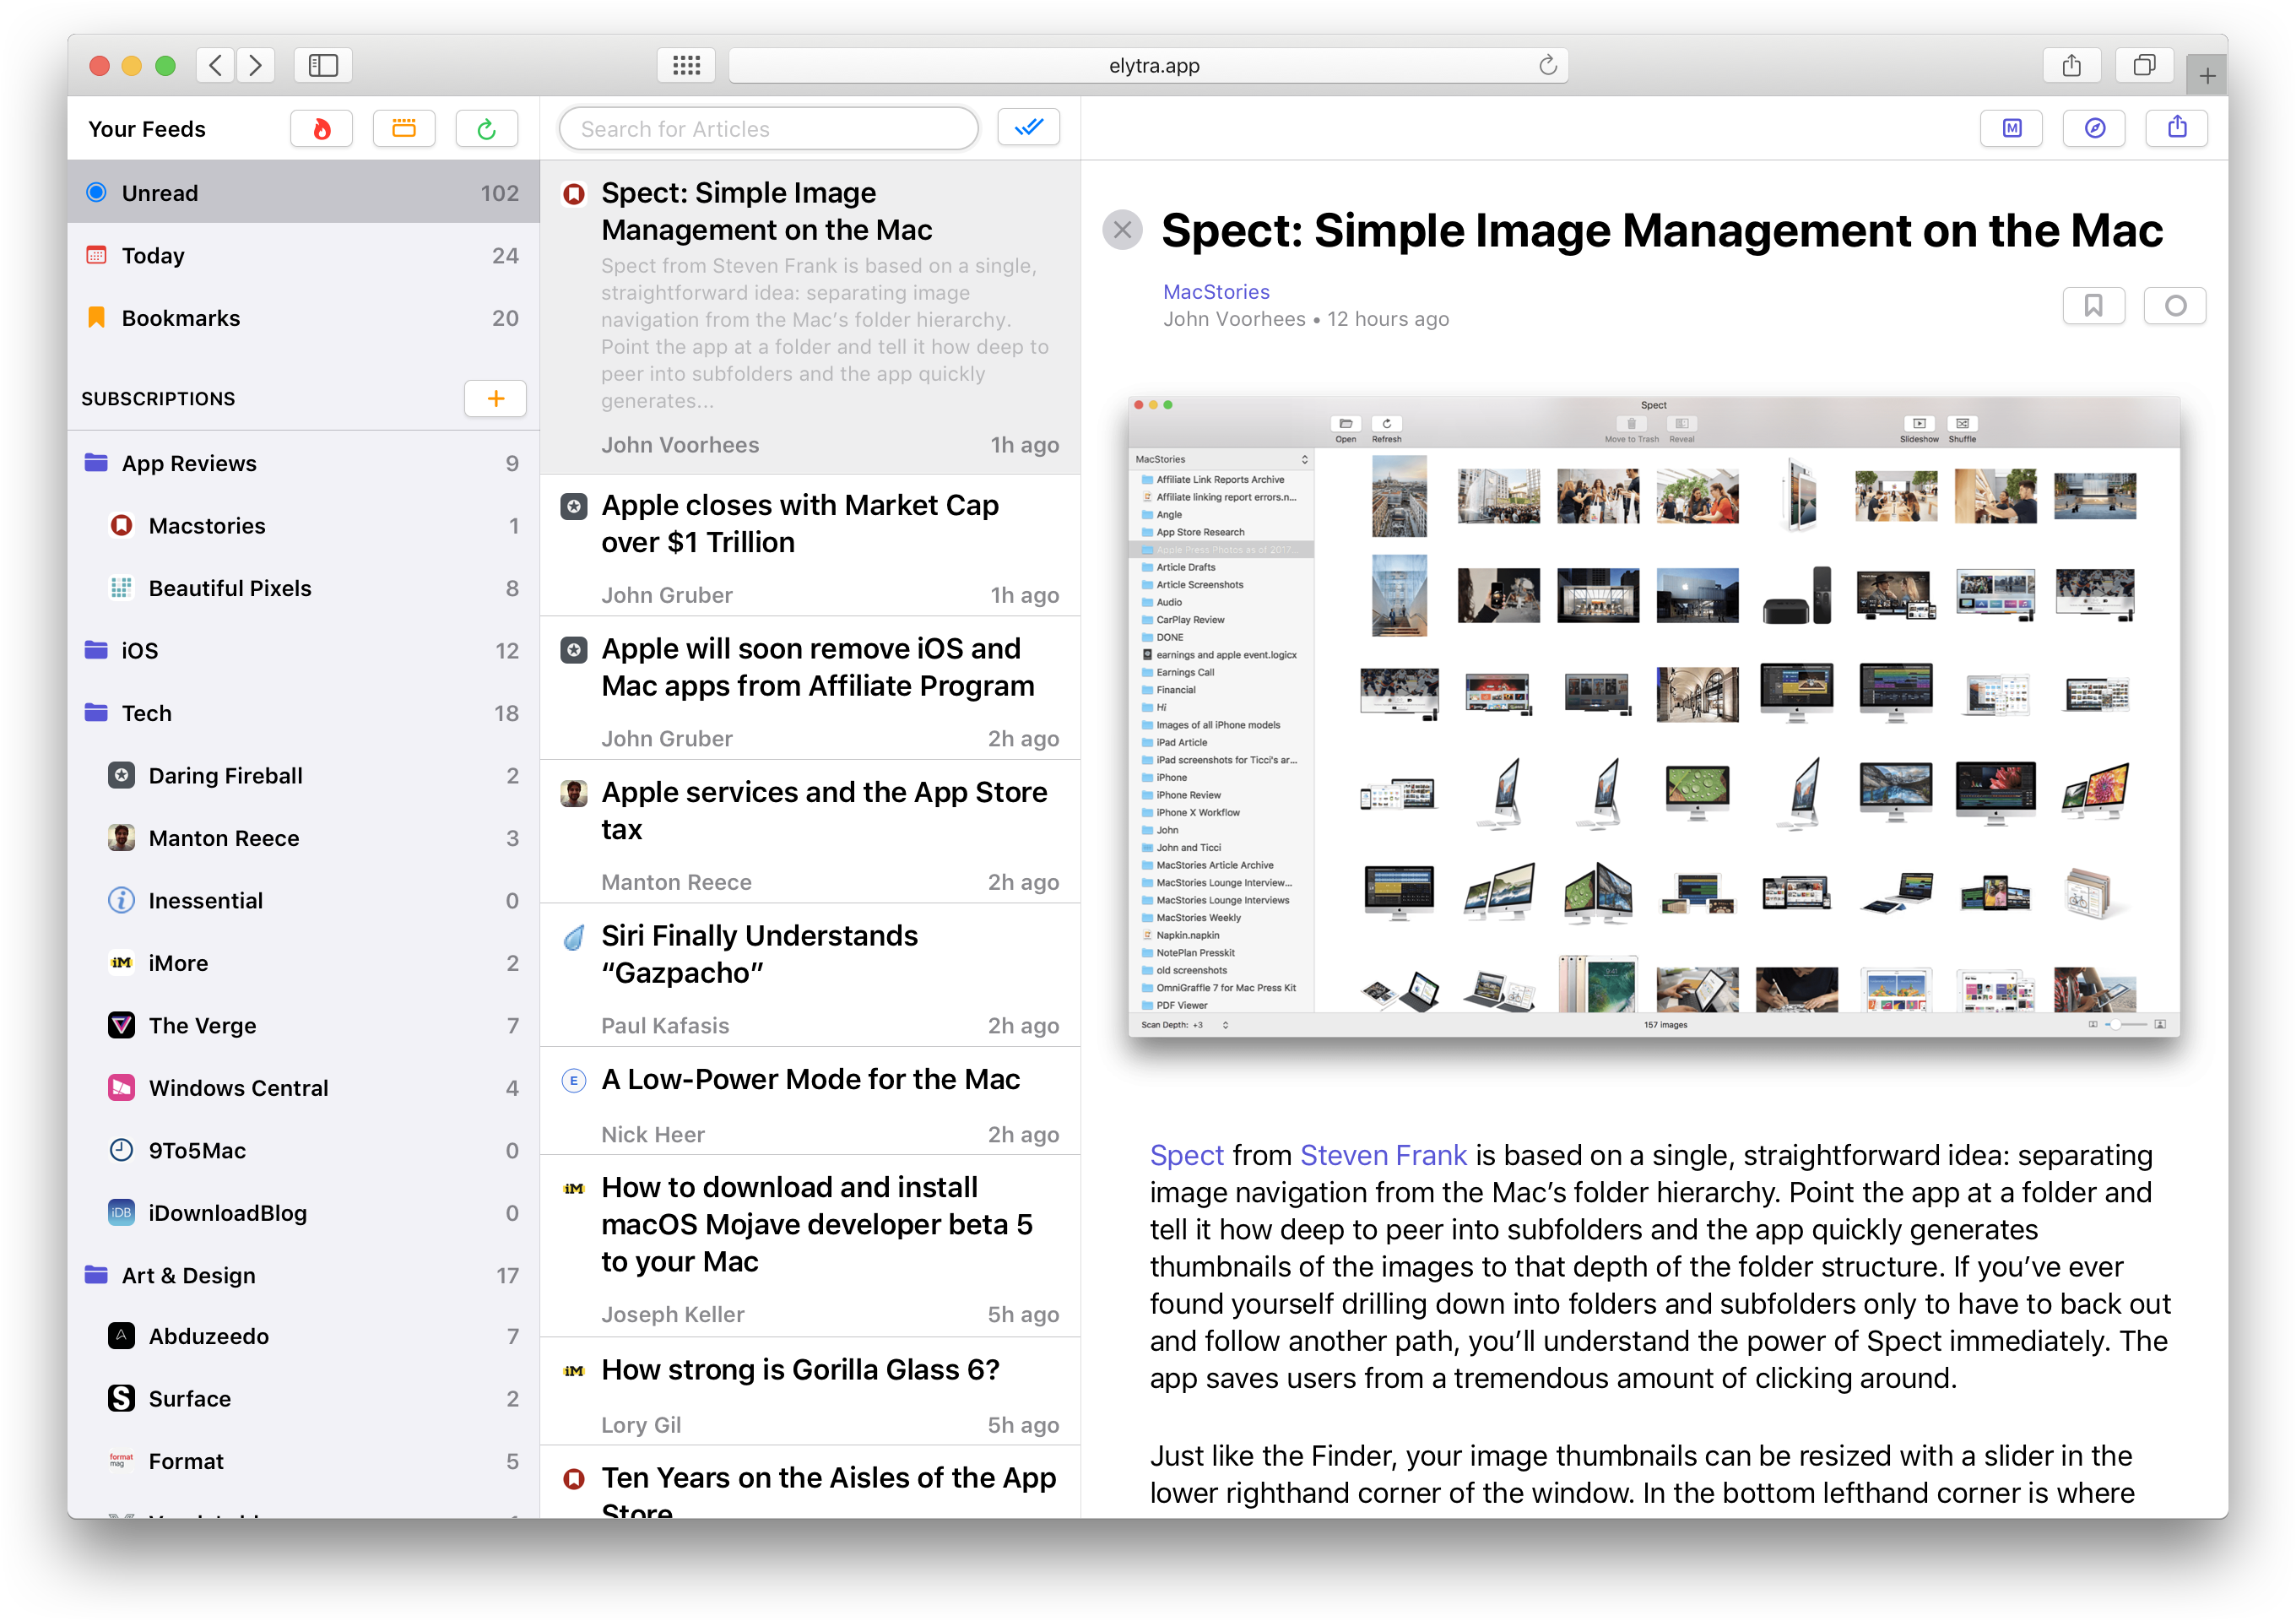
Task: Select iMore feed
Action: [303, 963]
